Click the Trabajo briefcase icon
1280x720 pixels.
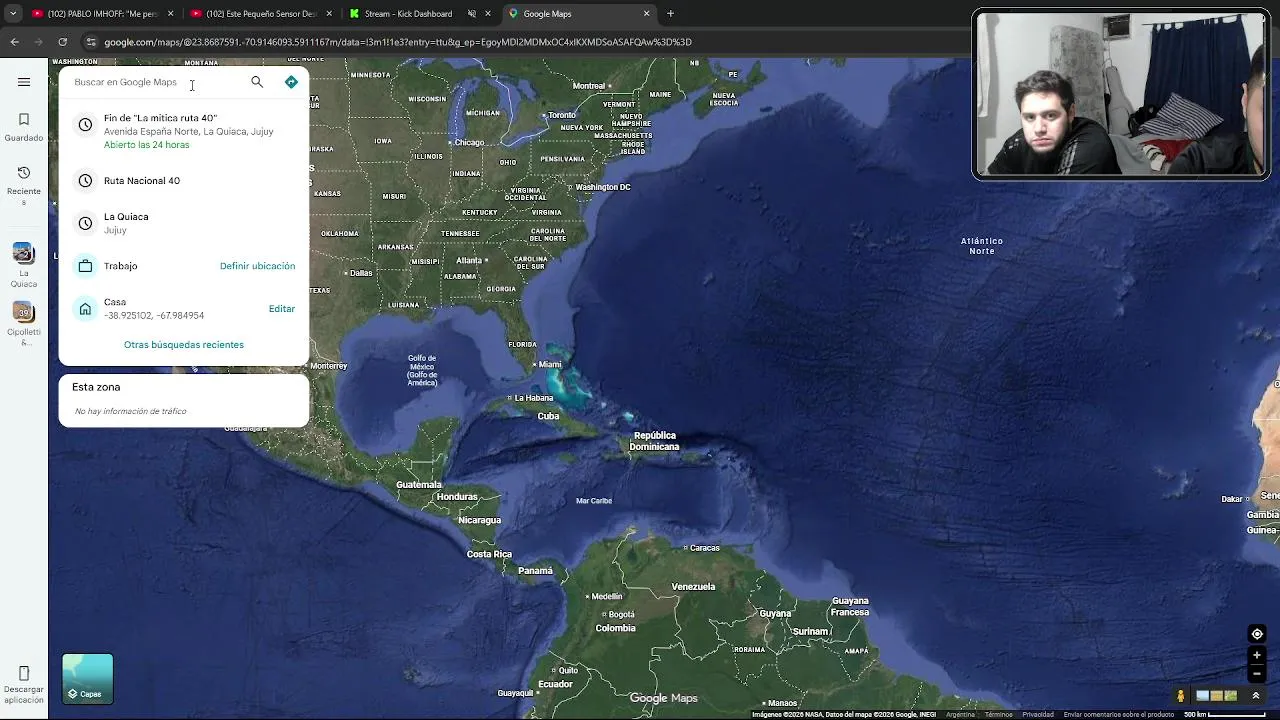tap(85, 266)
